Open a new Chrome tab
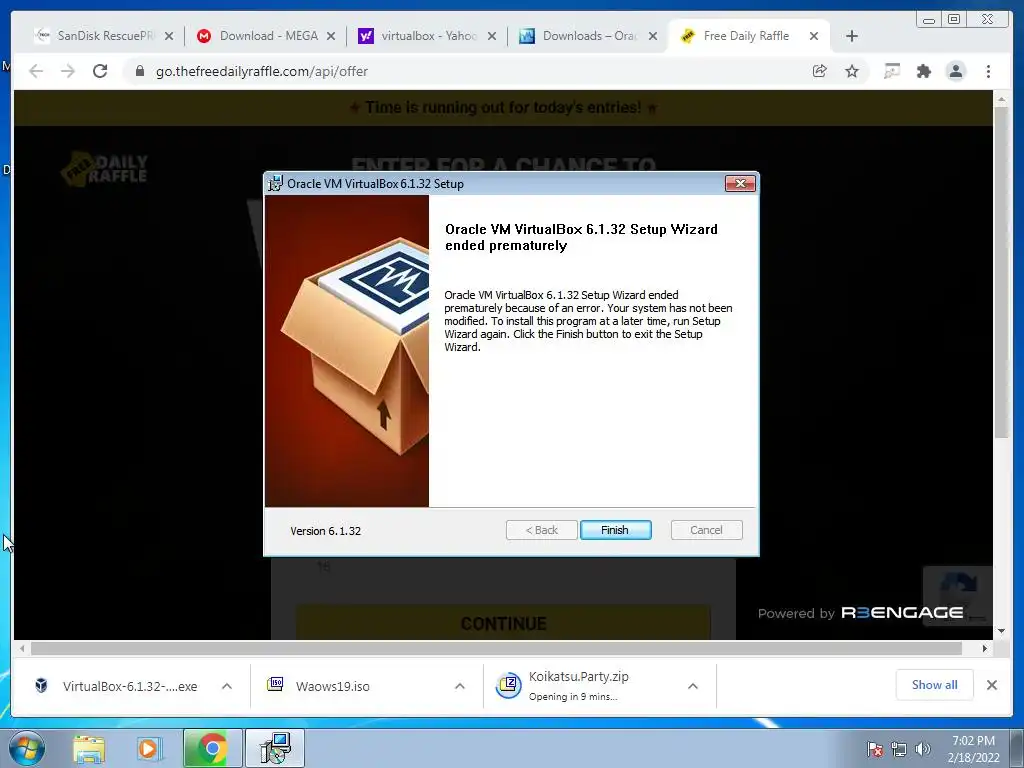This screenshot has height=768, width=1024. click(x=852, y=36)
